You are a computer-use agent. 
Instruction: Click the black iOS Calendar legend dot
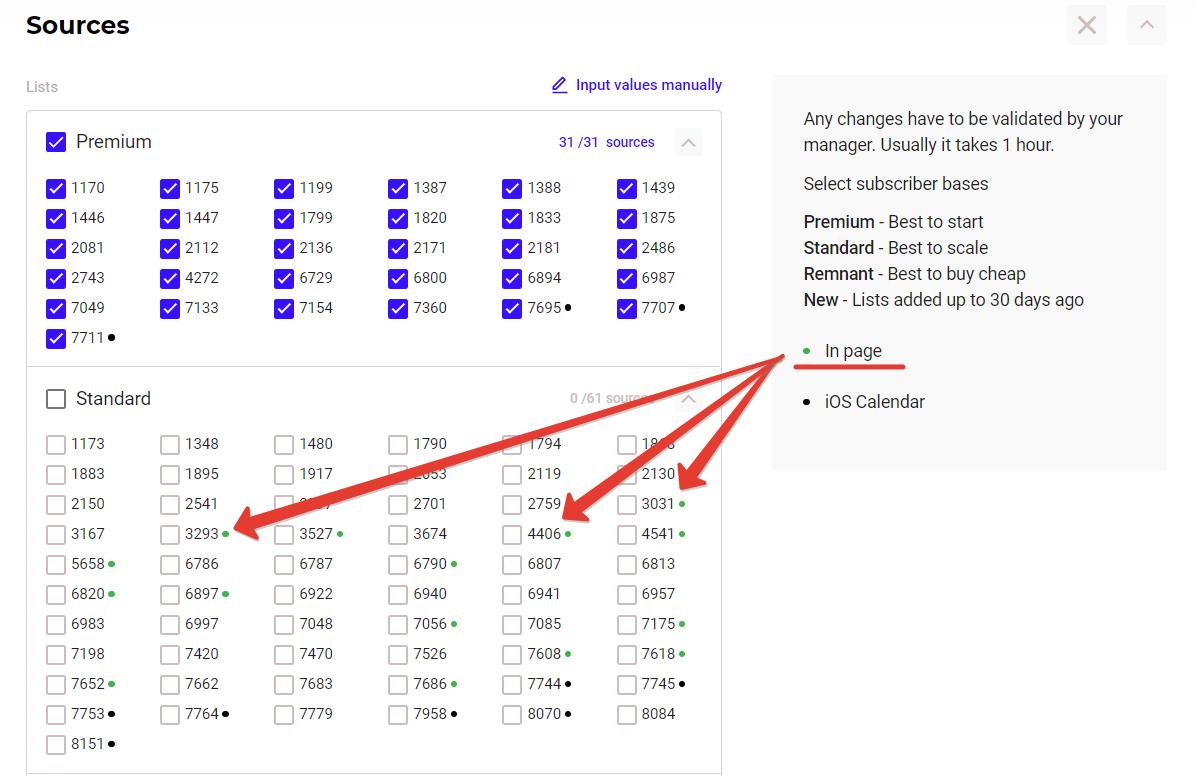(x=807, y=402)
